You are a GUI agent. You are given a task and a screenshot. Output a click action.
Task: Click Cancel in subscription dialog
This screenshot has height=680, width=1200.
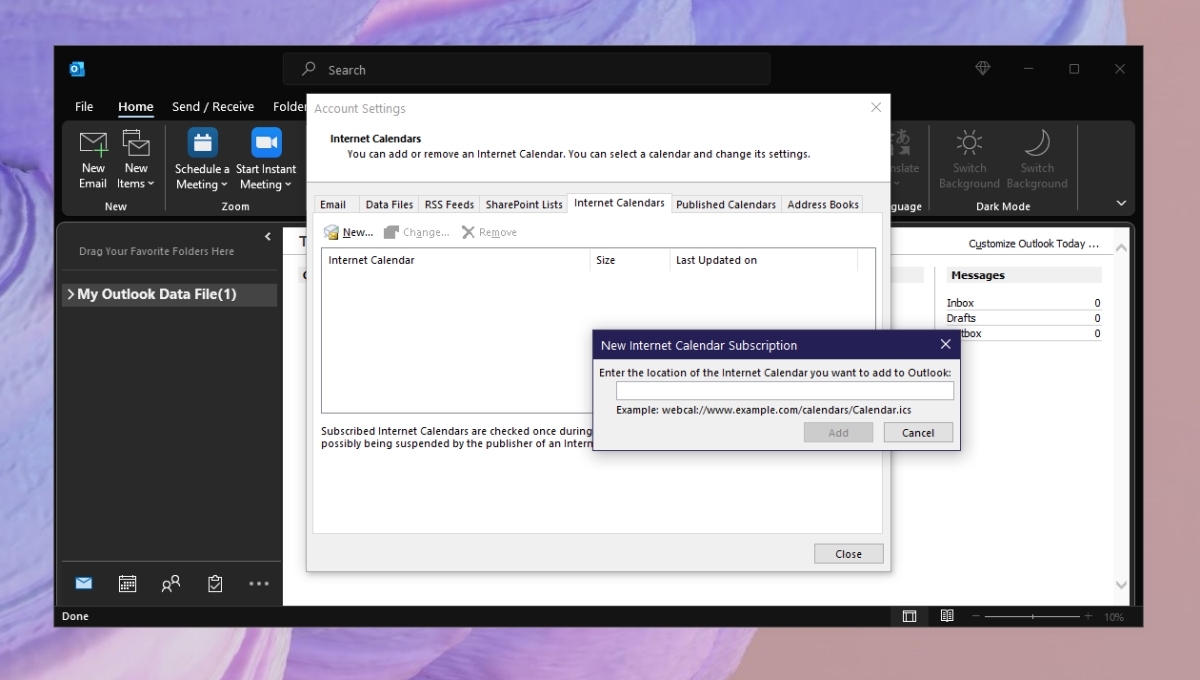click(918, 432)
